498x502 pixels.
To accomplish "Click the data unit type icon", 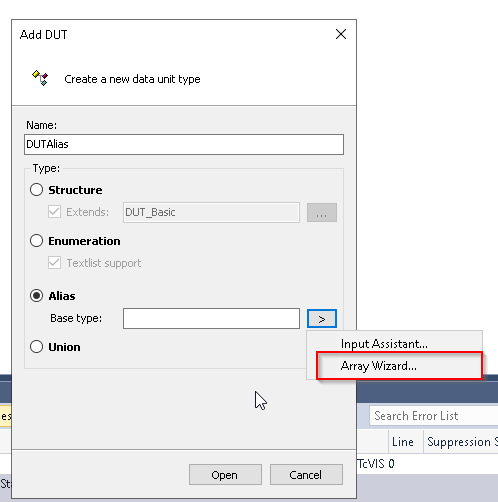I will tap(40, 78).
